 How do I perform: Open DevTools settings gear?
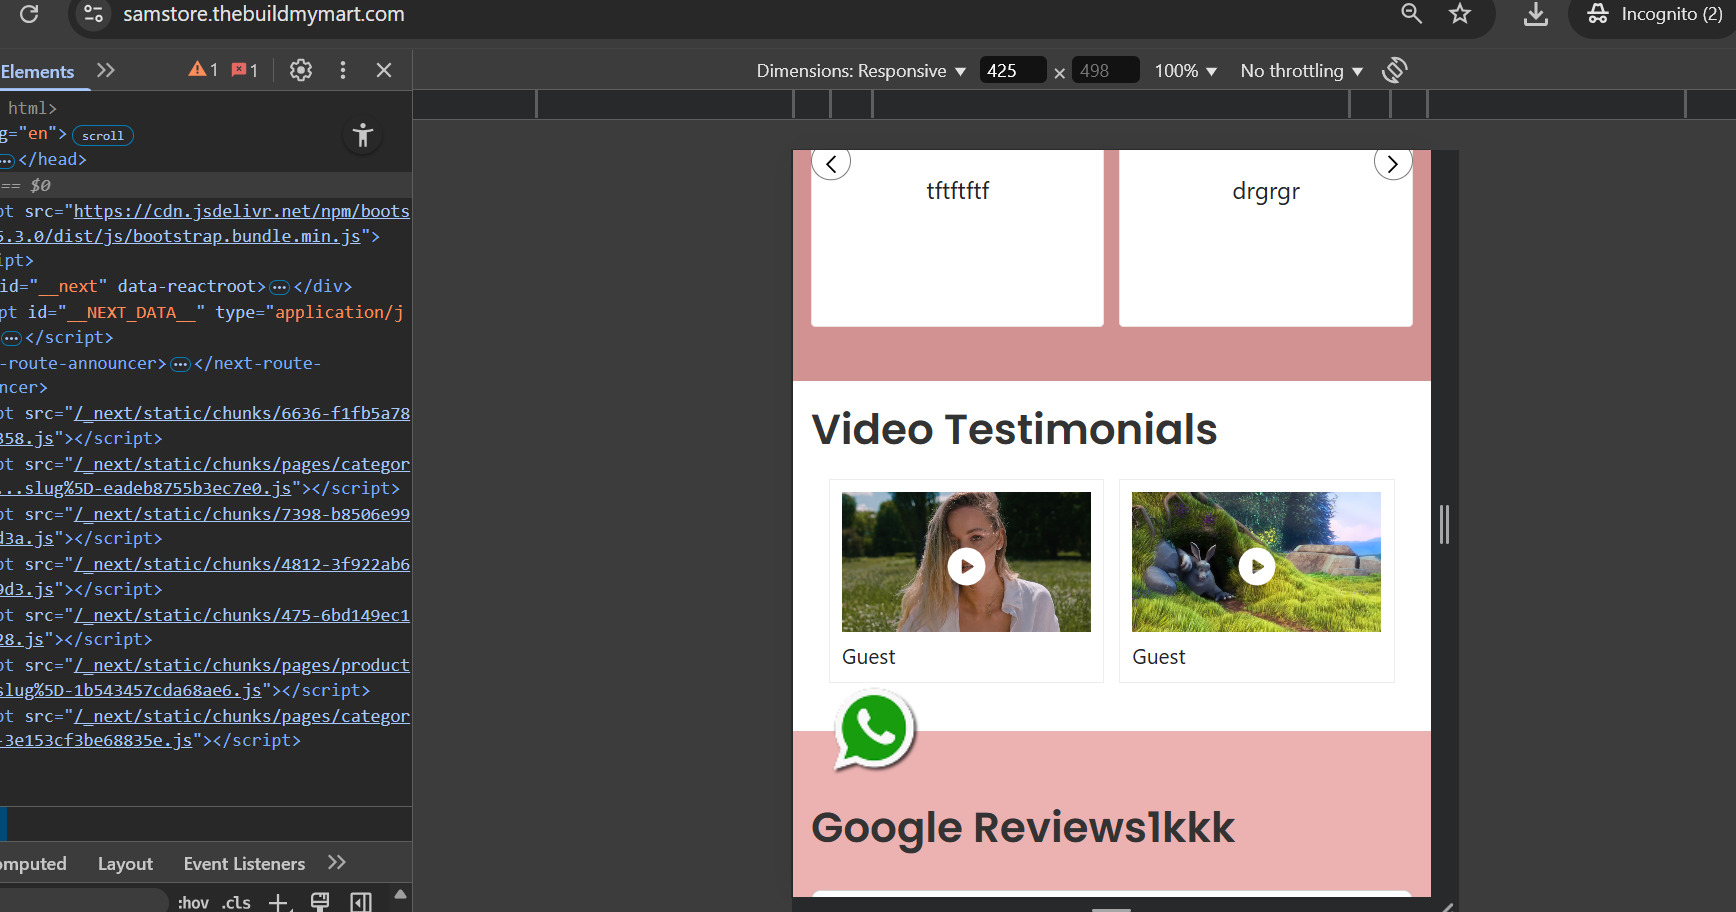[x=301, y=70]
